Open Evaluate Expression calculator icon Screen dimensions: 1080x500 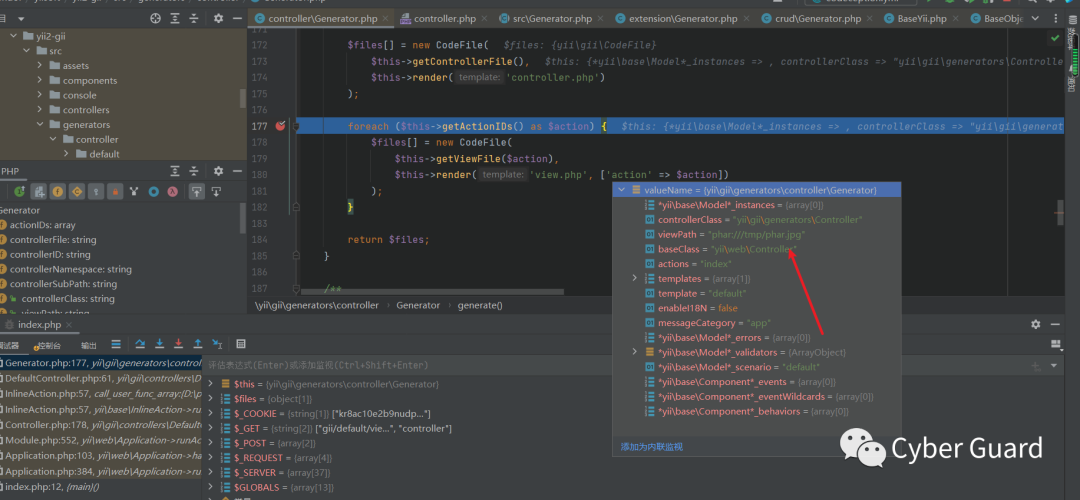[x=240, y=344]
